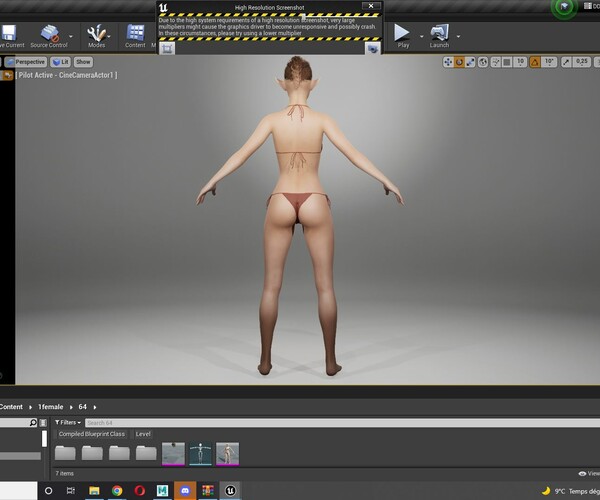Open the scale snap 0.25 dropdown
This screenshot has height=500, width=600.
tap(582, 62)
